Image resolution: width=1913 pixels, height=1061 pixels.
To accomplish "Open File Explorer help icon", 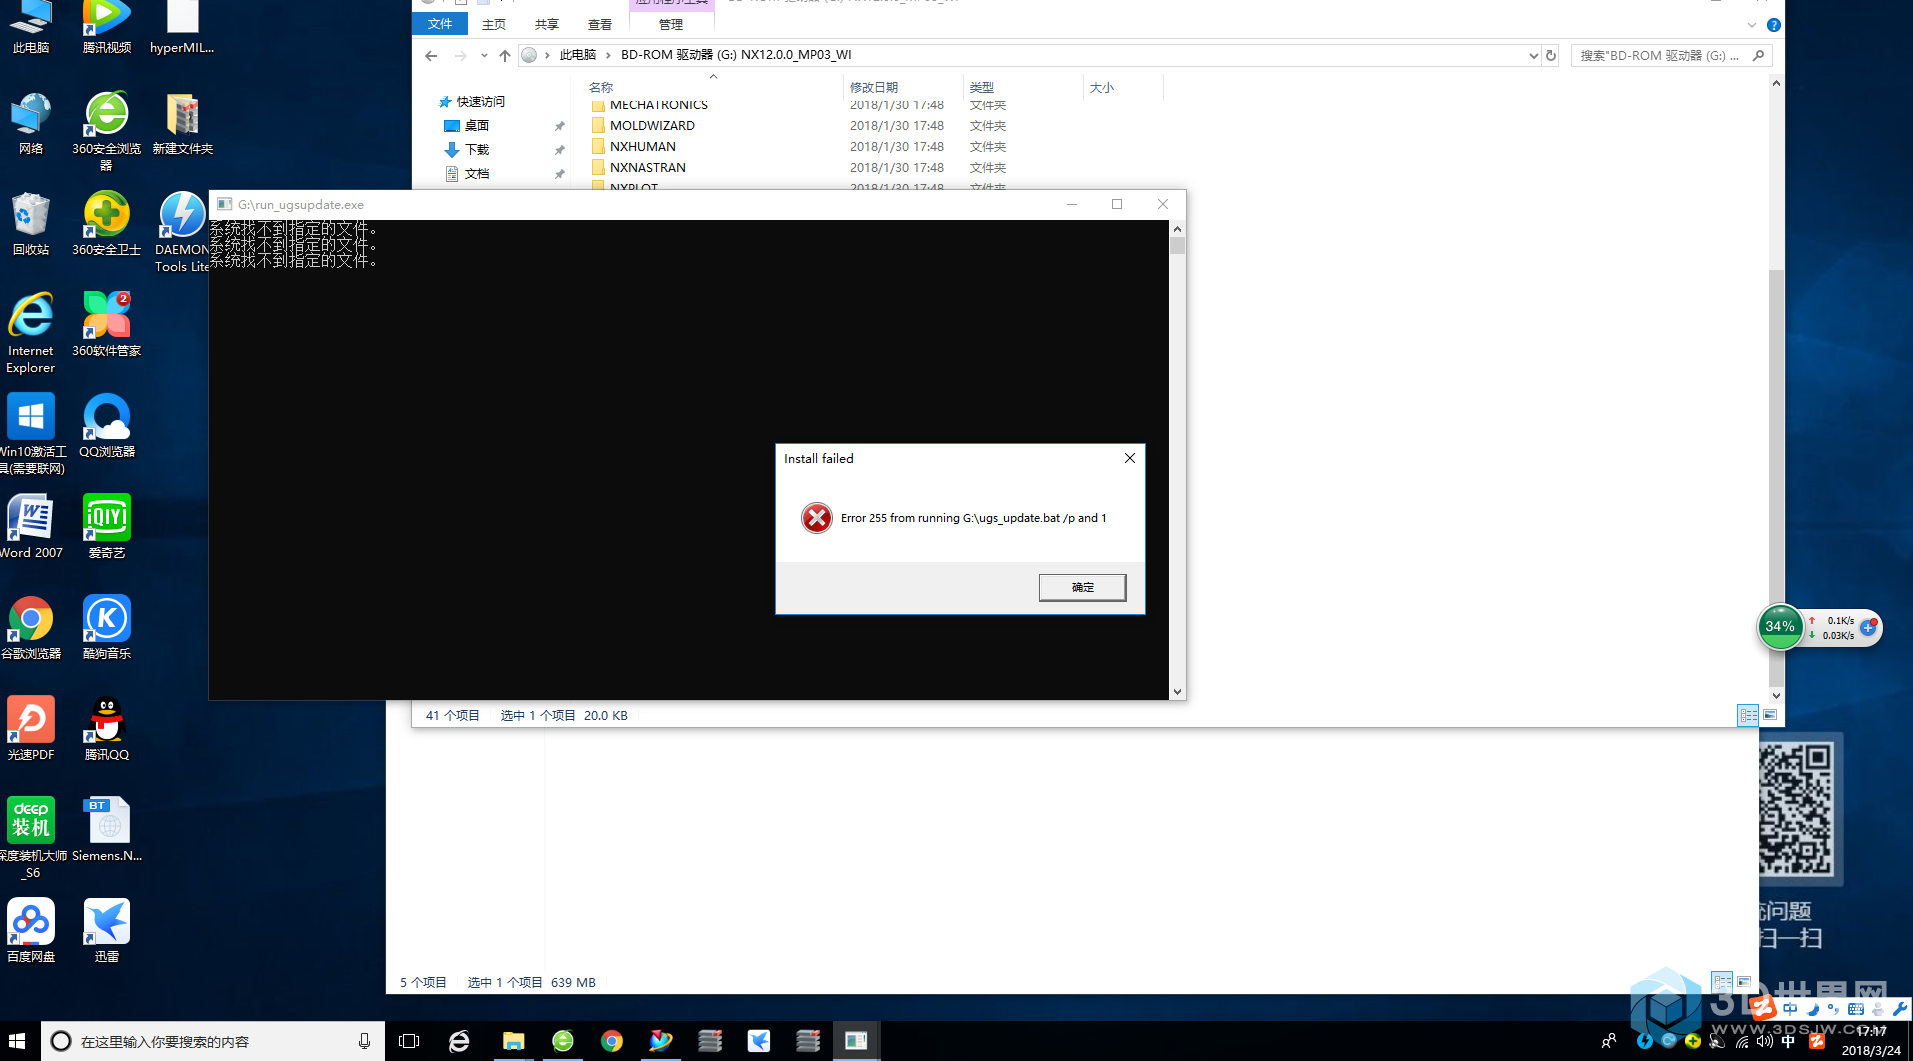I will [1773, 25].
